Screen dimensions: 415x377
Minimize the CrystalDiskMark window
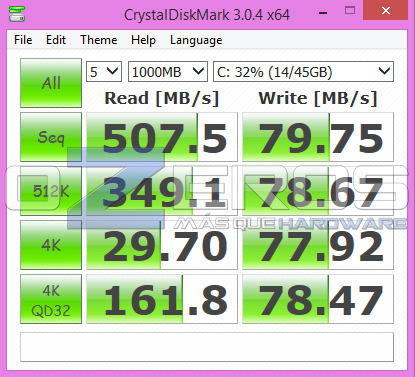(x=323, y=12)
